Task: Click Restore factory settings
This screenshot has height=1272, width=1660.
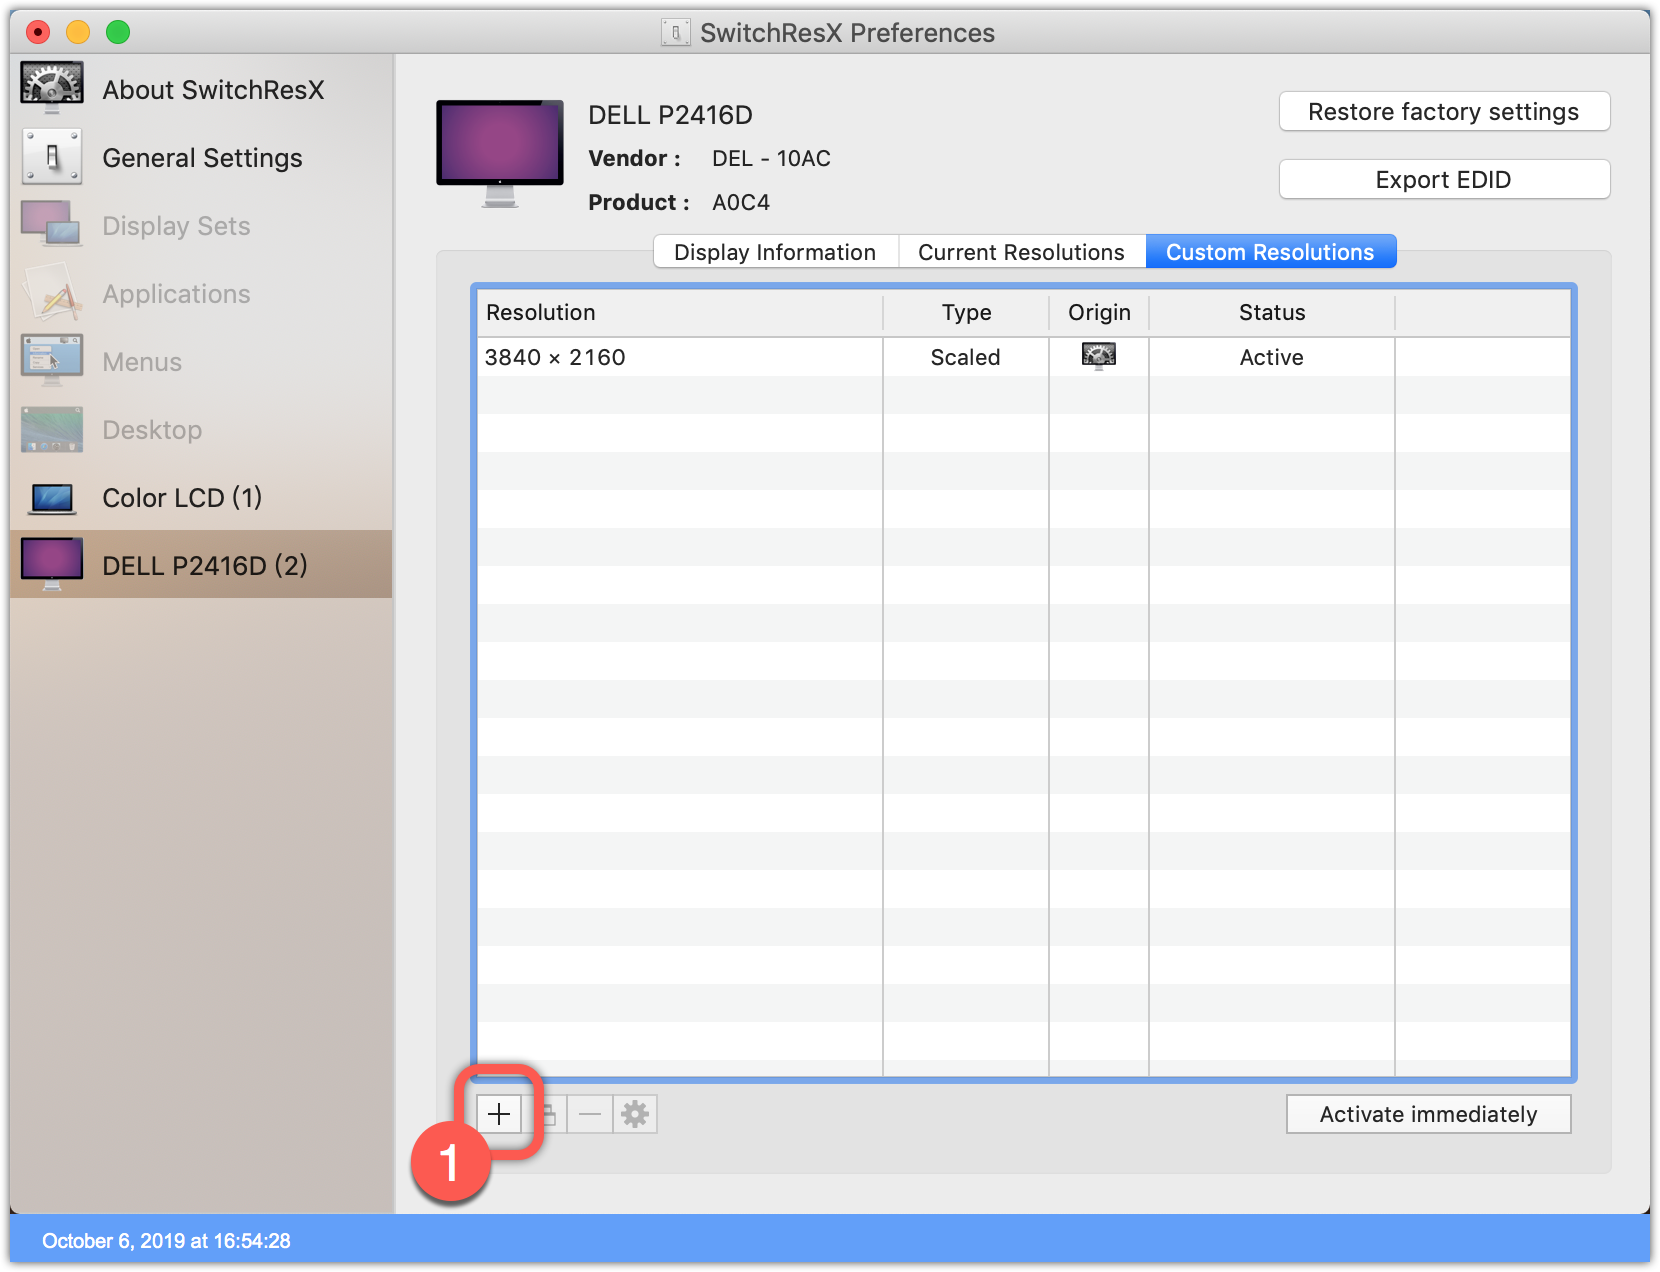Action: [1444, 112]
